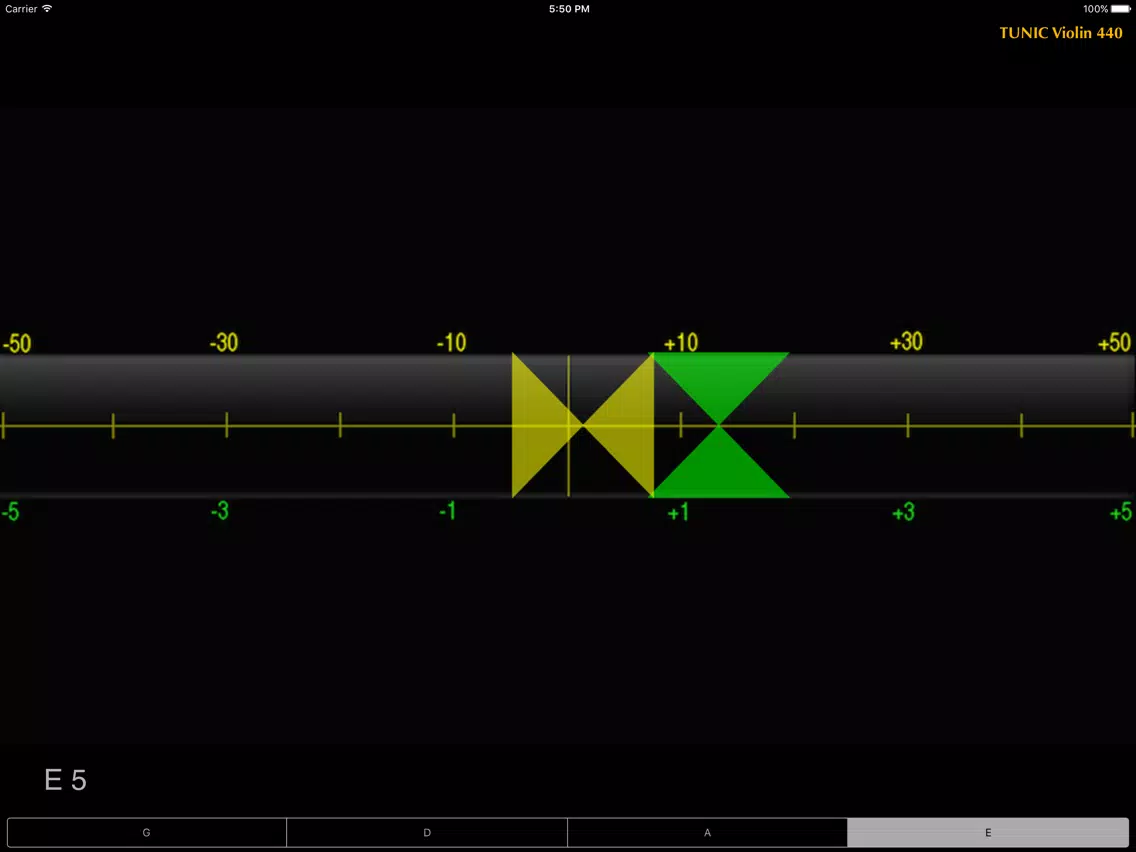Tap the TUNIC Violin 440 title
This screenshot has height=852, width=1136.
tap(1061, 33)
